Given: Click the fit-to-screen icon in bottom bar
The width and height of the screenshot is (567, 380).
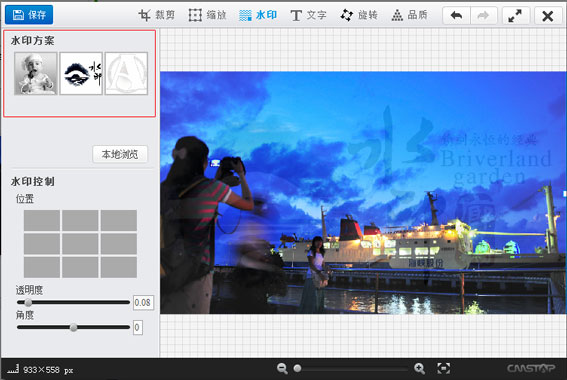Looking at the screenshot, I should point(443,368).
